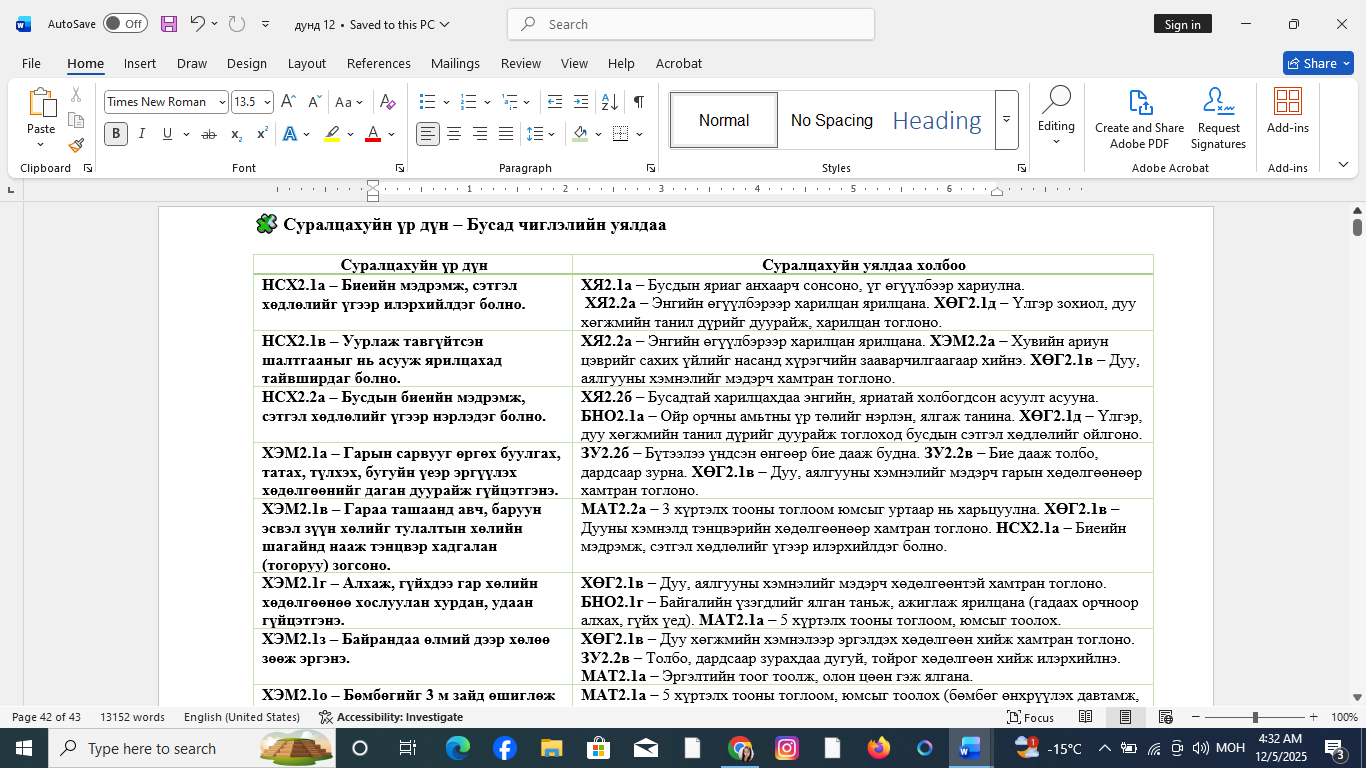
Task: Insert a bulleted list
Action: point(428,102)
